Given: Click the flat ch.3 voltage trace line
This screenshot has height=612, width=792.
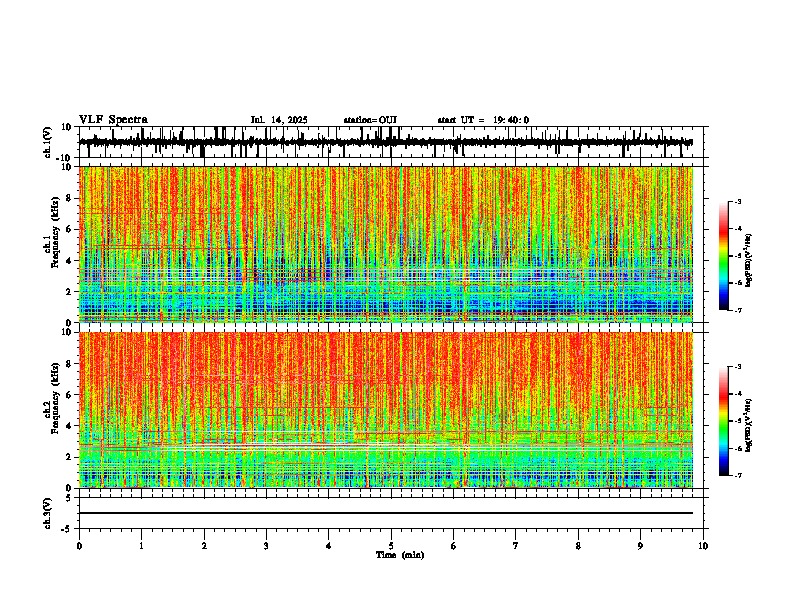Looking at the screenshot, I should (386, 513).
